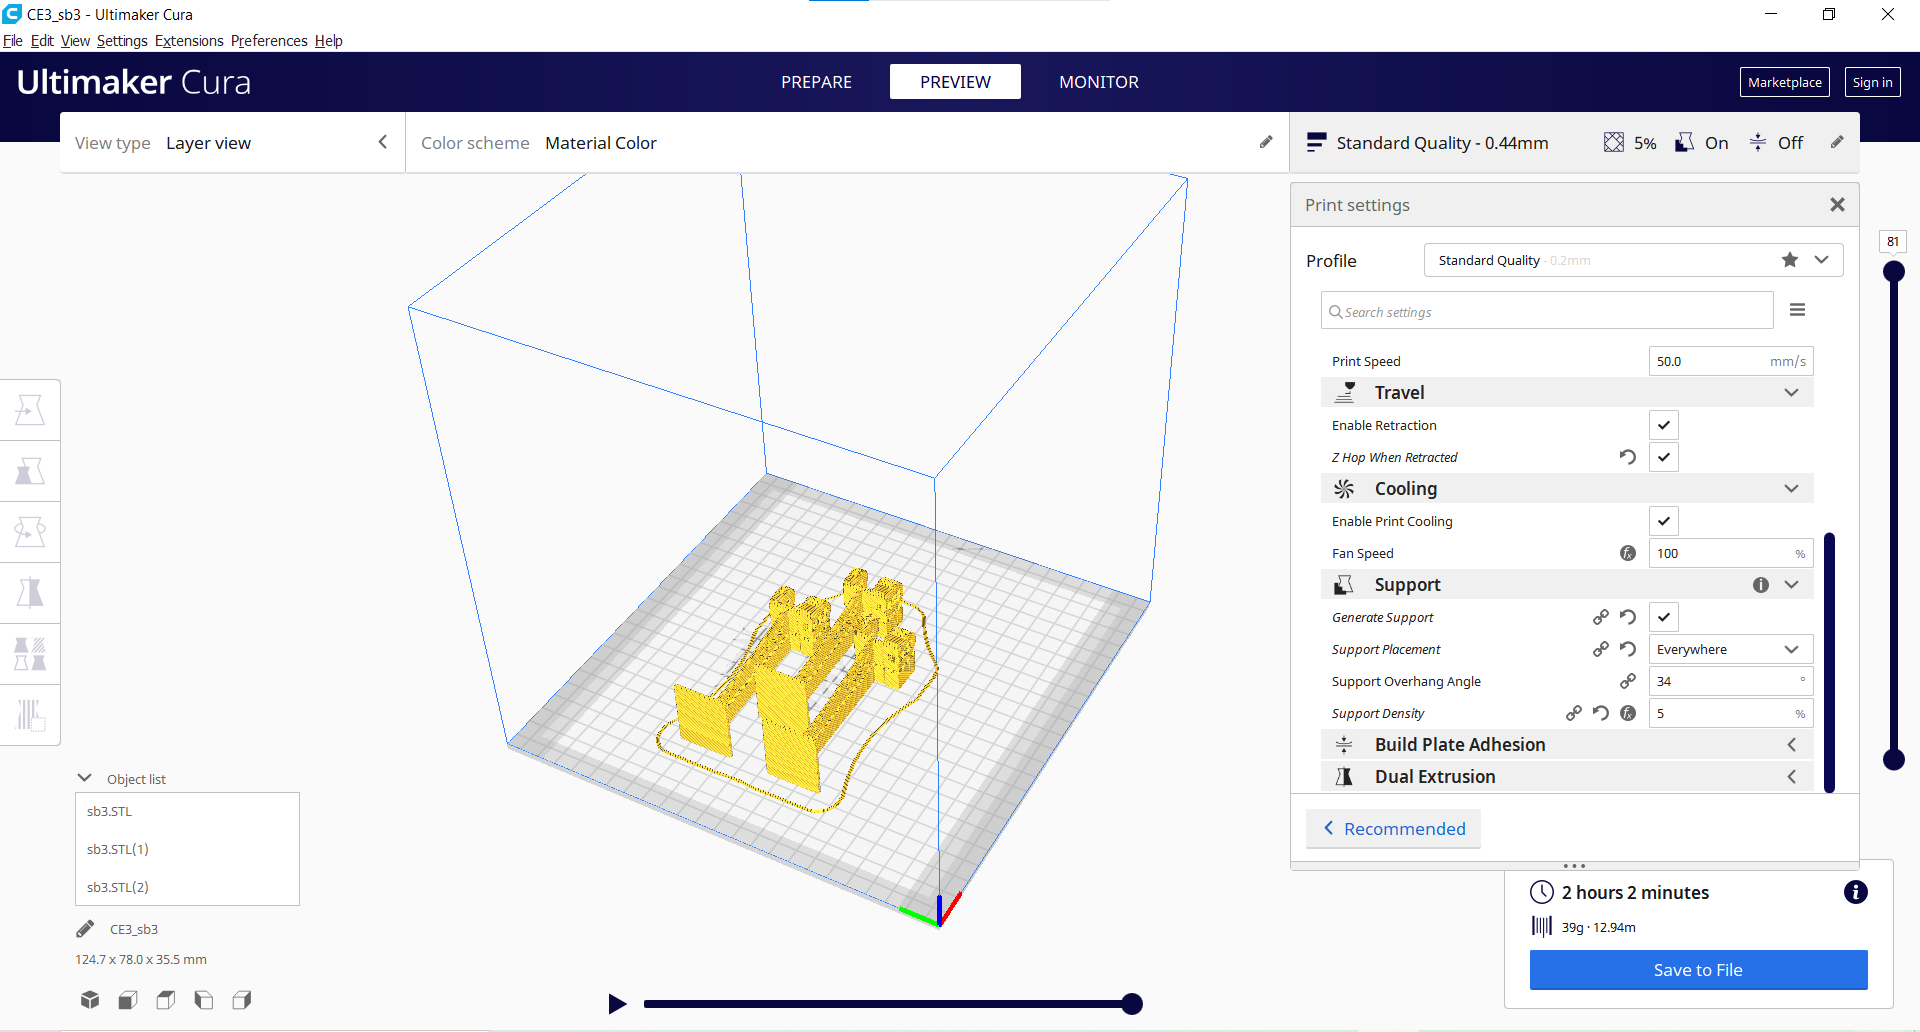Screen dimensions: 1920x1032
Task: Toggle Generate Support checkbox
Action: pos(1664,617)
